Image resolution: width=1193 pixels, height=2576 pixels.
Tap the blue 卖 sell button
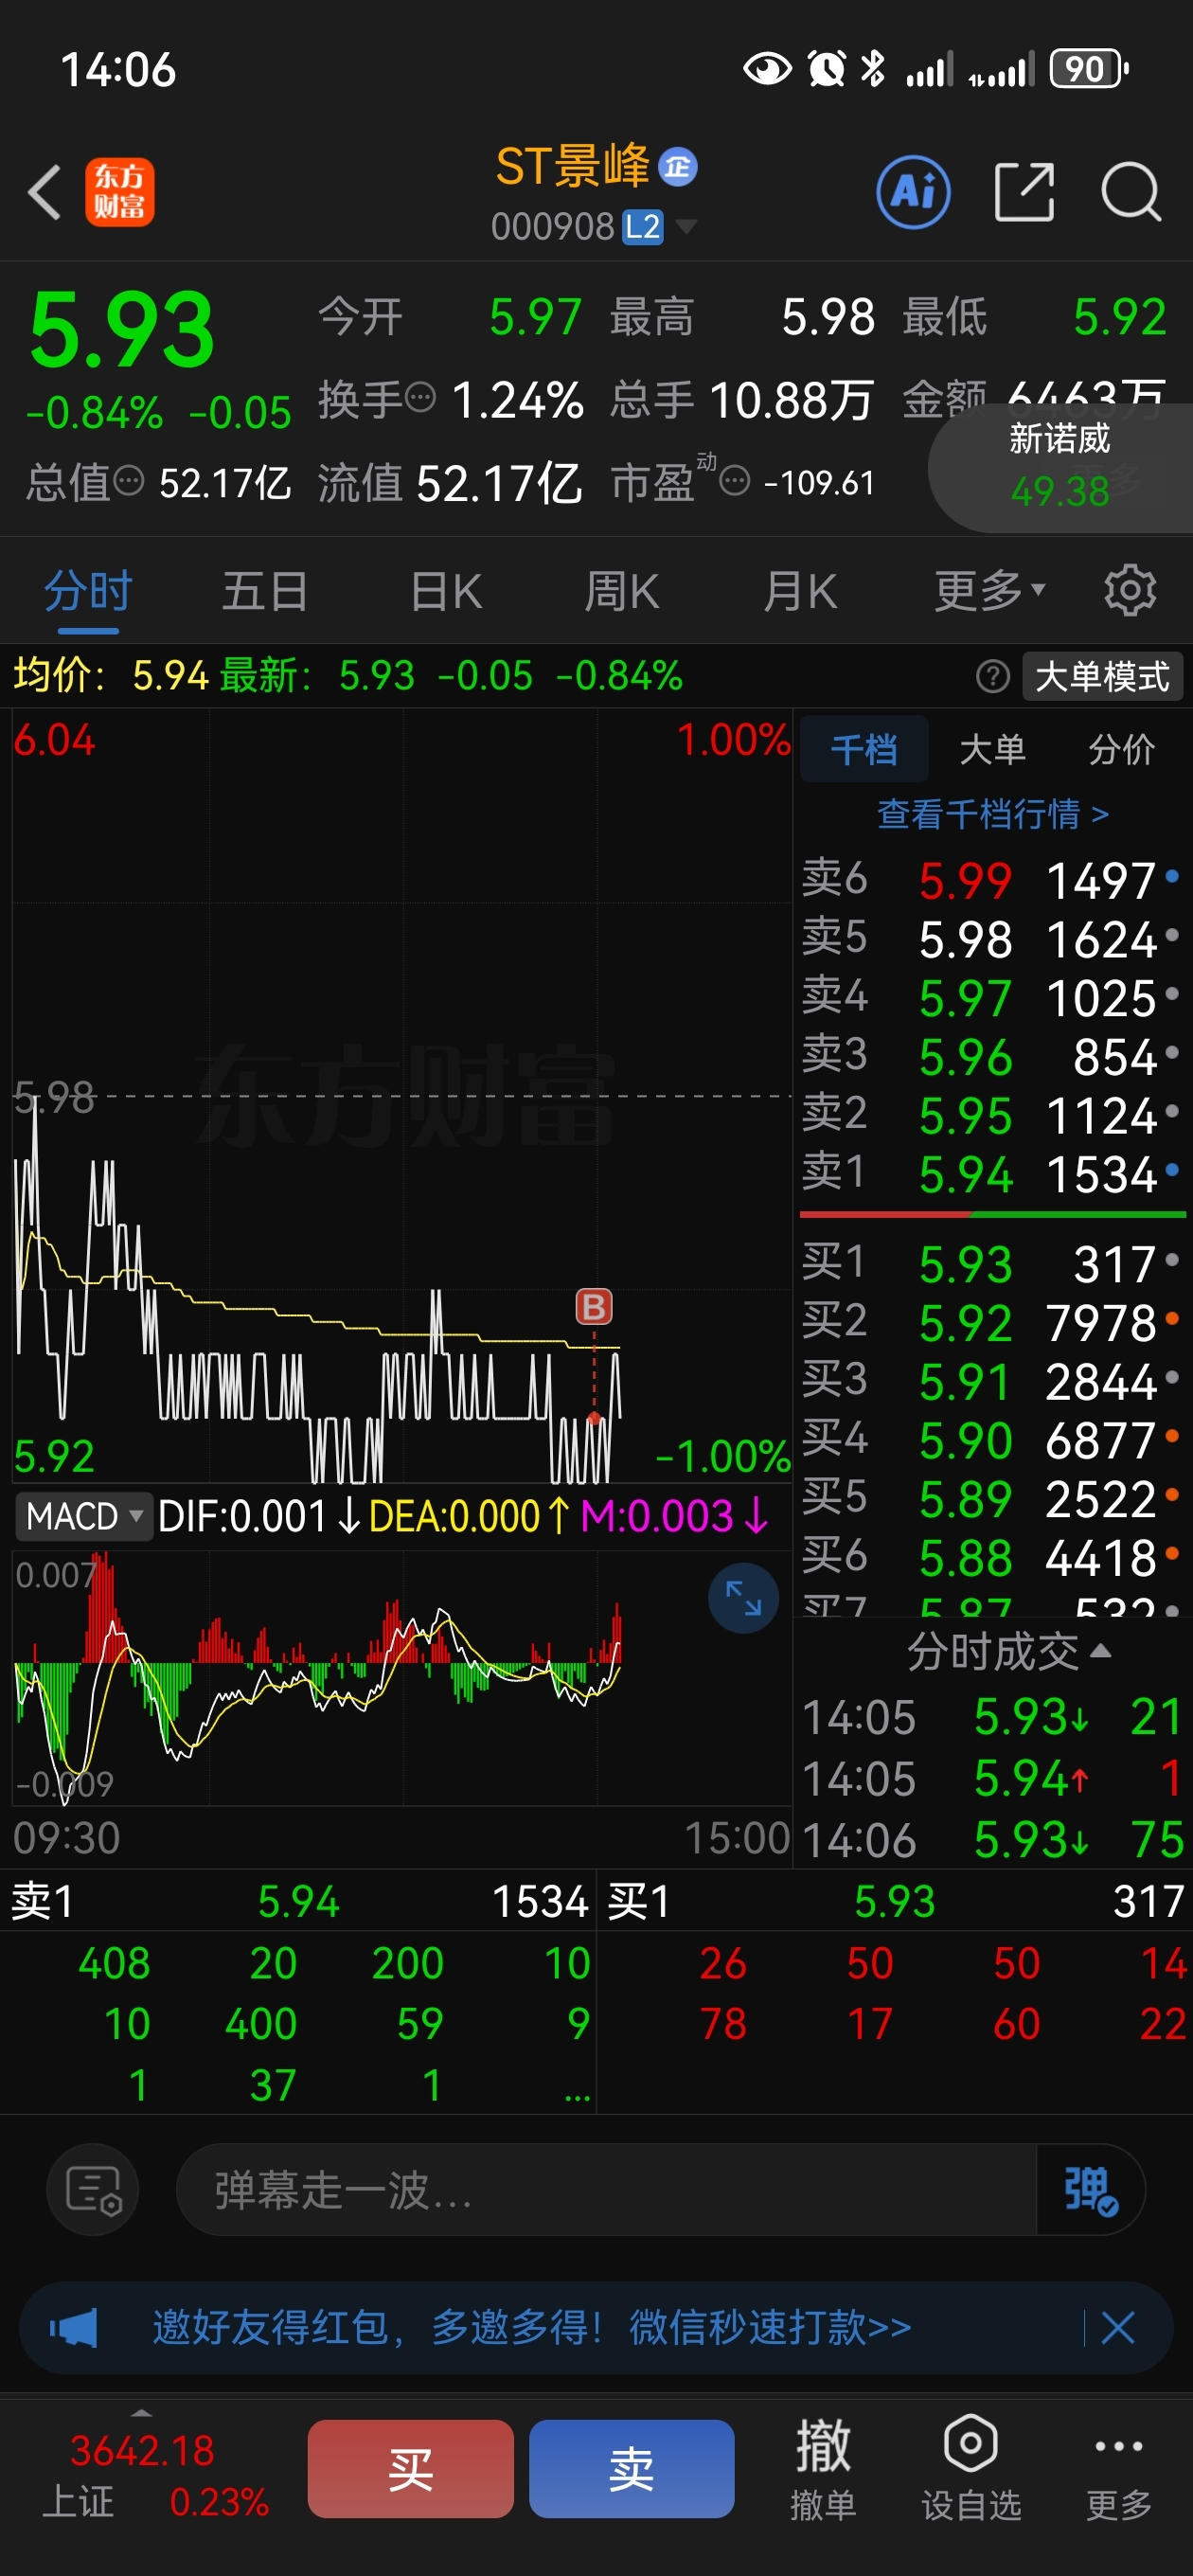click(631, 2469)
